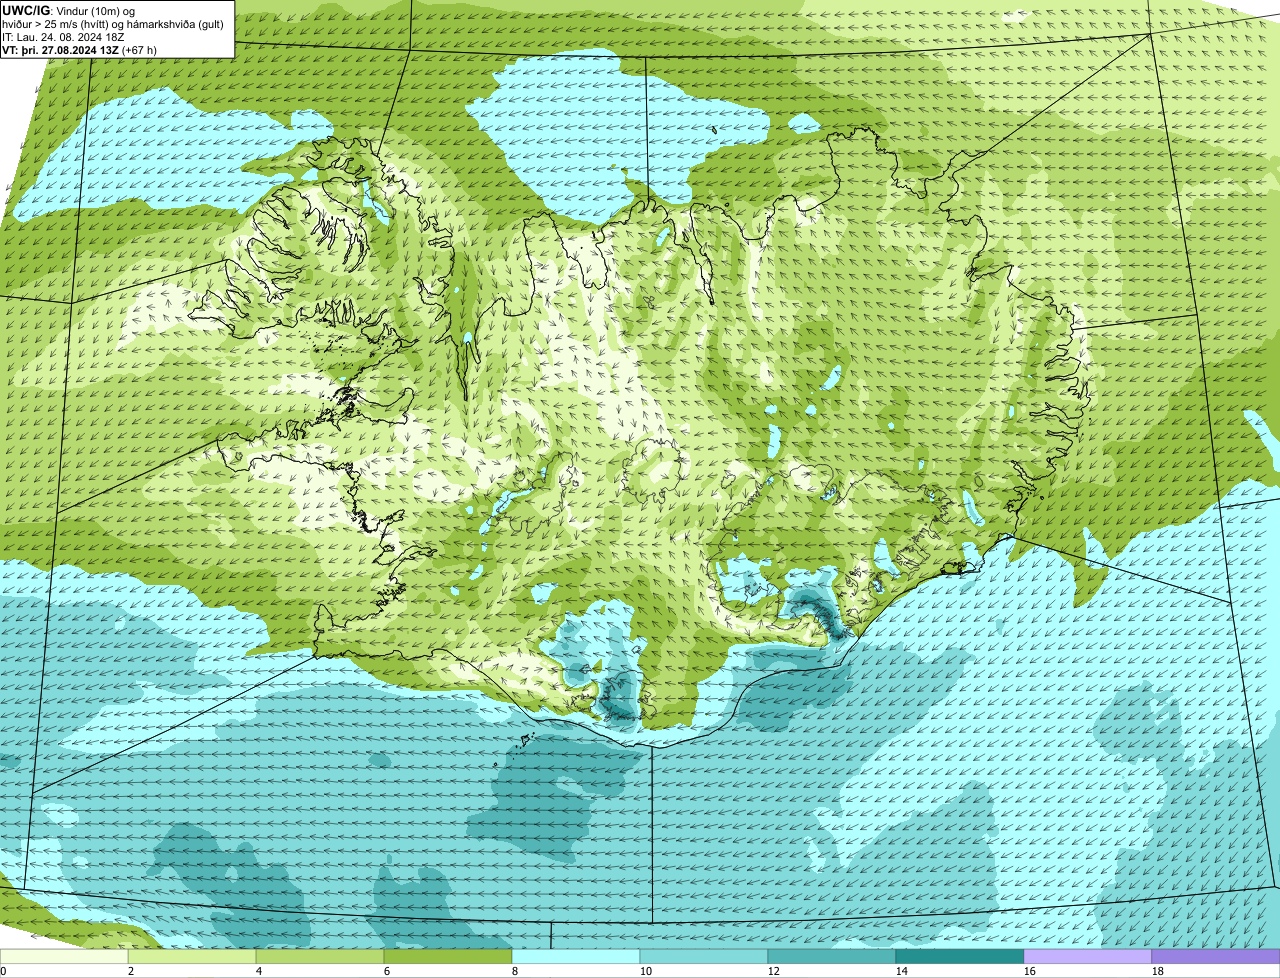Click the '0' label on the color scale

click(x=3, y=971)
